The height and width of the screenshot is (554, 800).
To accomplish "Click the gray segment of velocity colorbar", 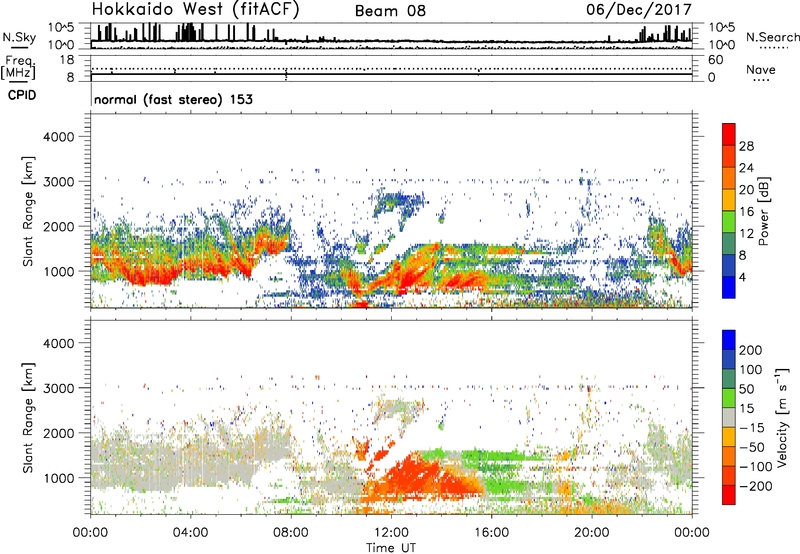I will coord(729,417).
